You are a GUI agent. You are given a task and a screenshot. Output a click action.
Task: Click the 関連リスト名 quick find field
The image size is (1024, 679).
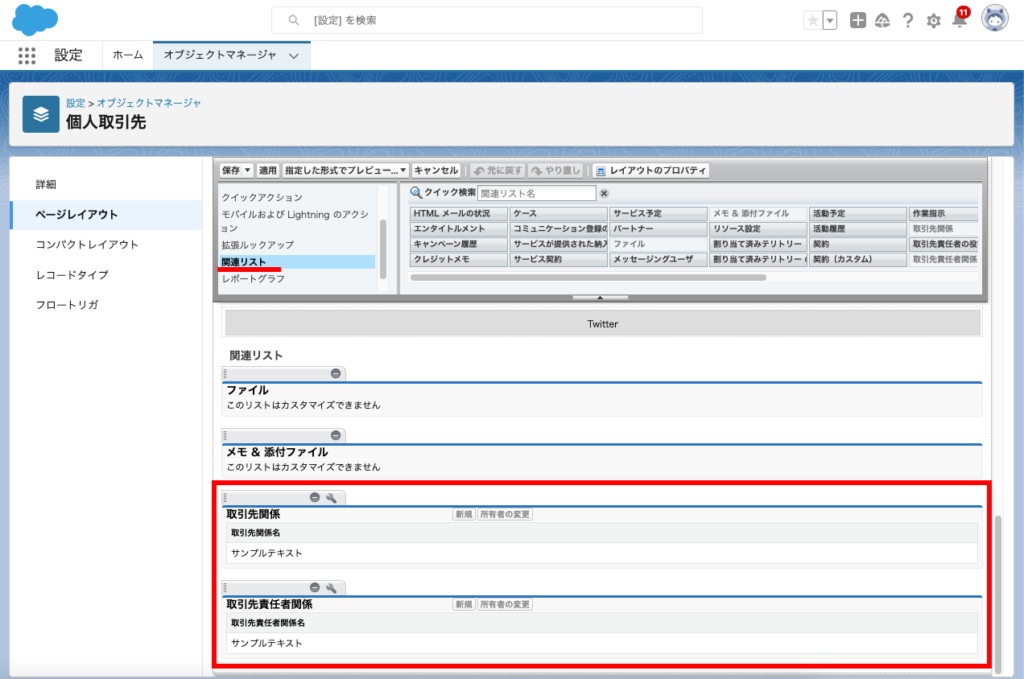[x=536, y=193]
